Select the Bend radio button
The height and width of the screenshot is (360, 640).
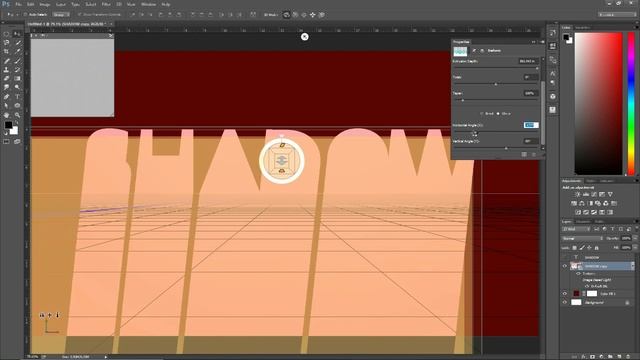click(x=482, y=113)
